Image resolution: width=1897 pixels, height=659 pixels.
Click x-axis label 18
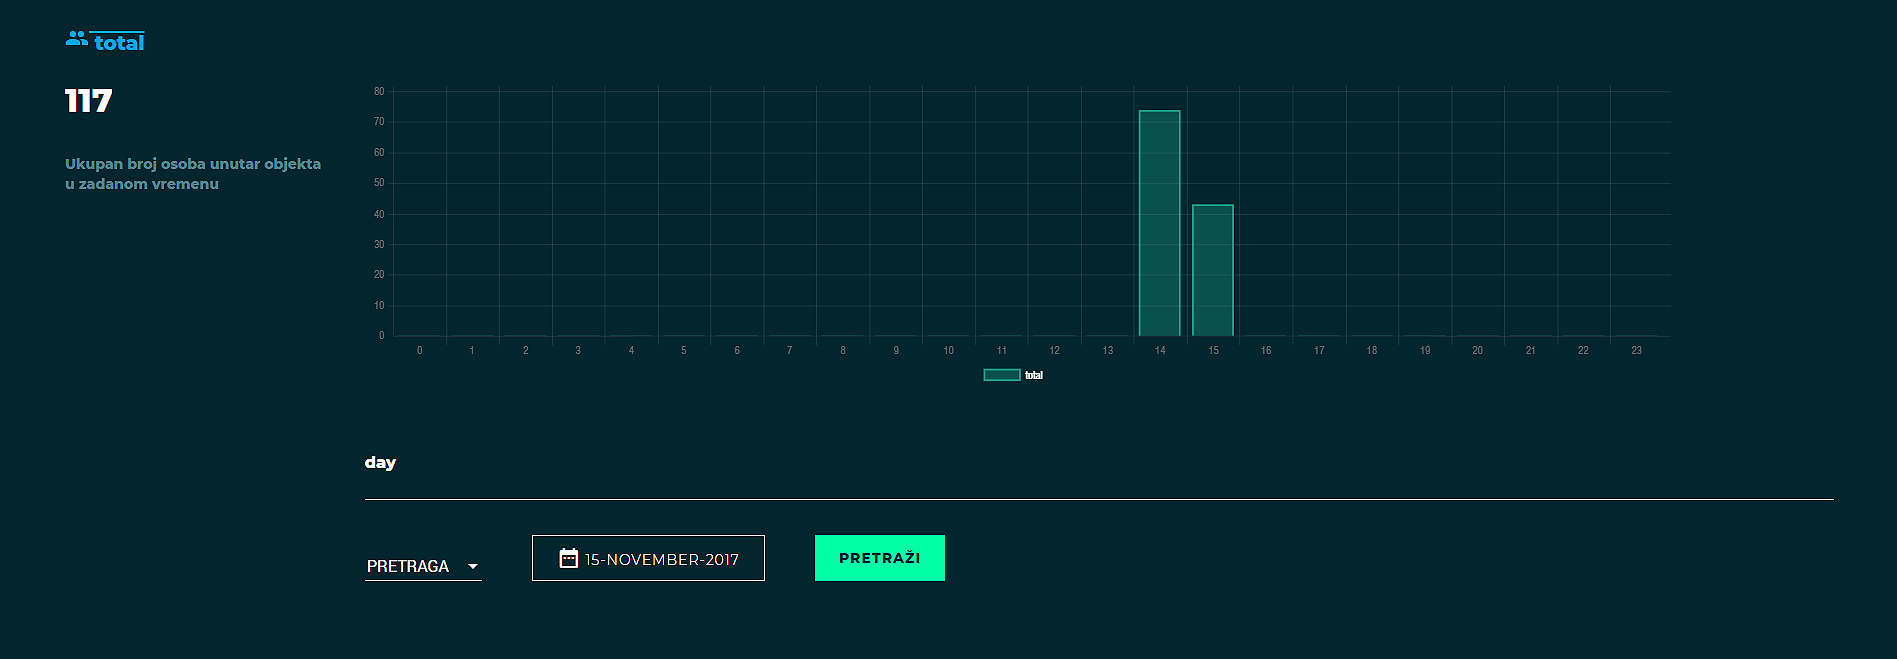1371,350
